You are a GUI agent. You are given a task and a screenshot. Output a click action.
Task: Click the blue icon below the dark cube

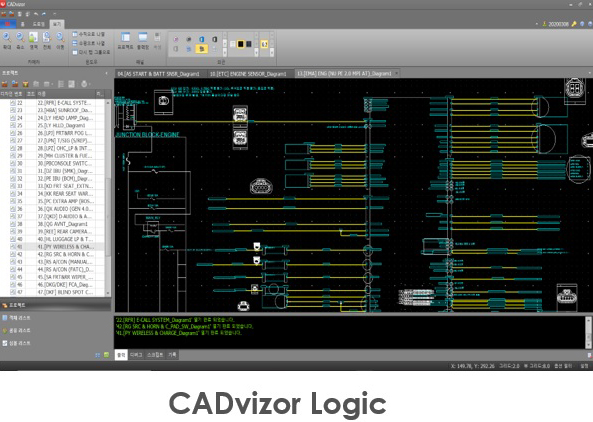189,49
